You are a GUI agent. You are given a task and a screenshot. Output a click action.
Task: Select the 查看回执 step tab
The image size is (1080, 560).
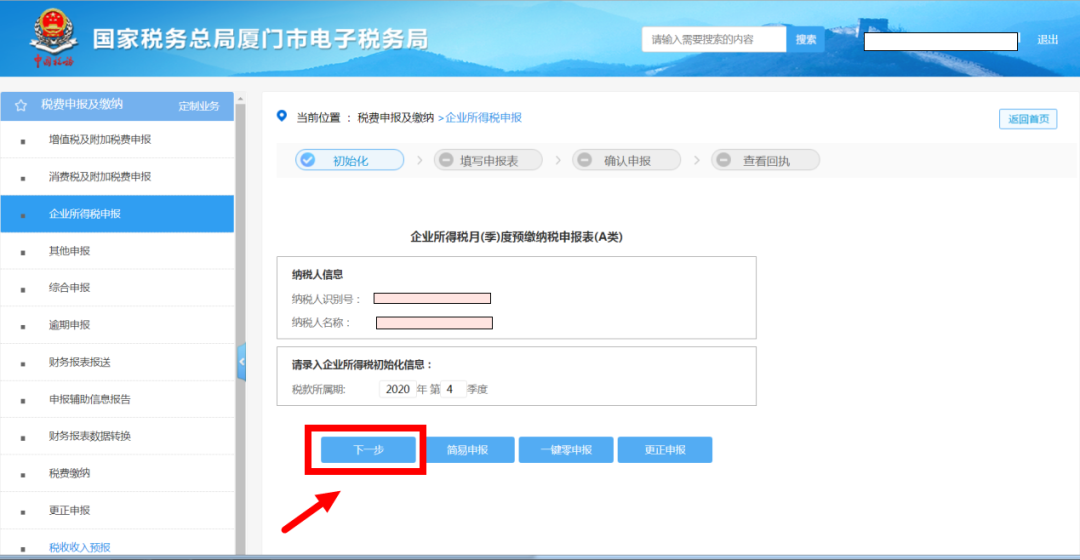[765, 160]
